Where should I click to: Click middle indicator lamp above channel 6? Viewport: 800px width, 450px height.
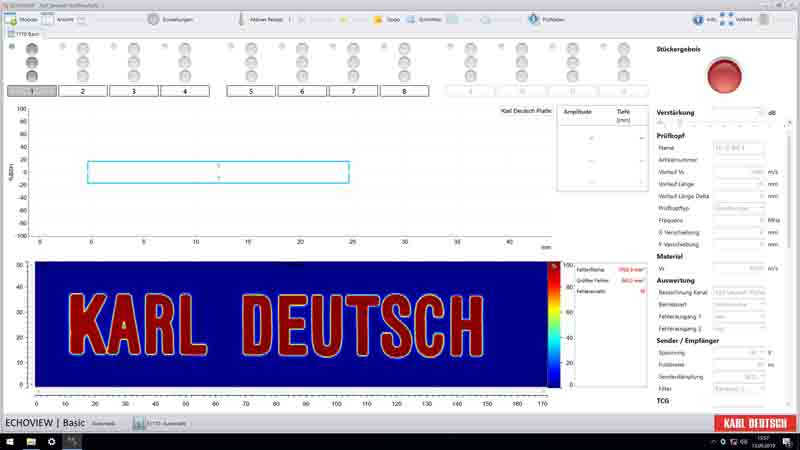(302, 62)
